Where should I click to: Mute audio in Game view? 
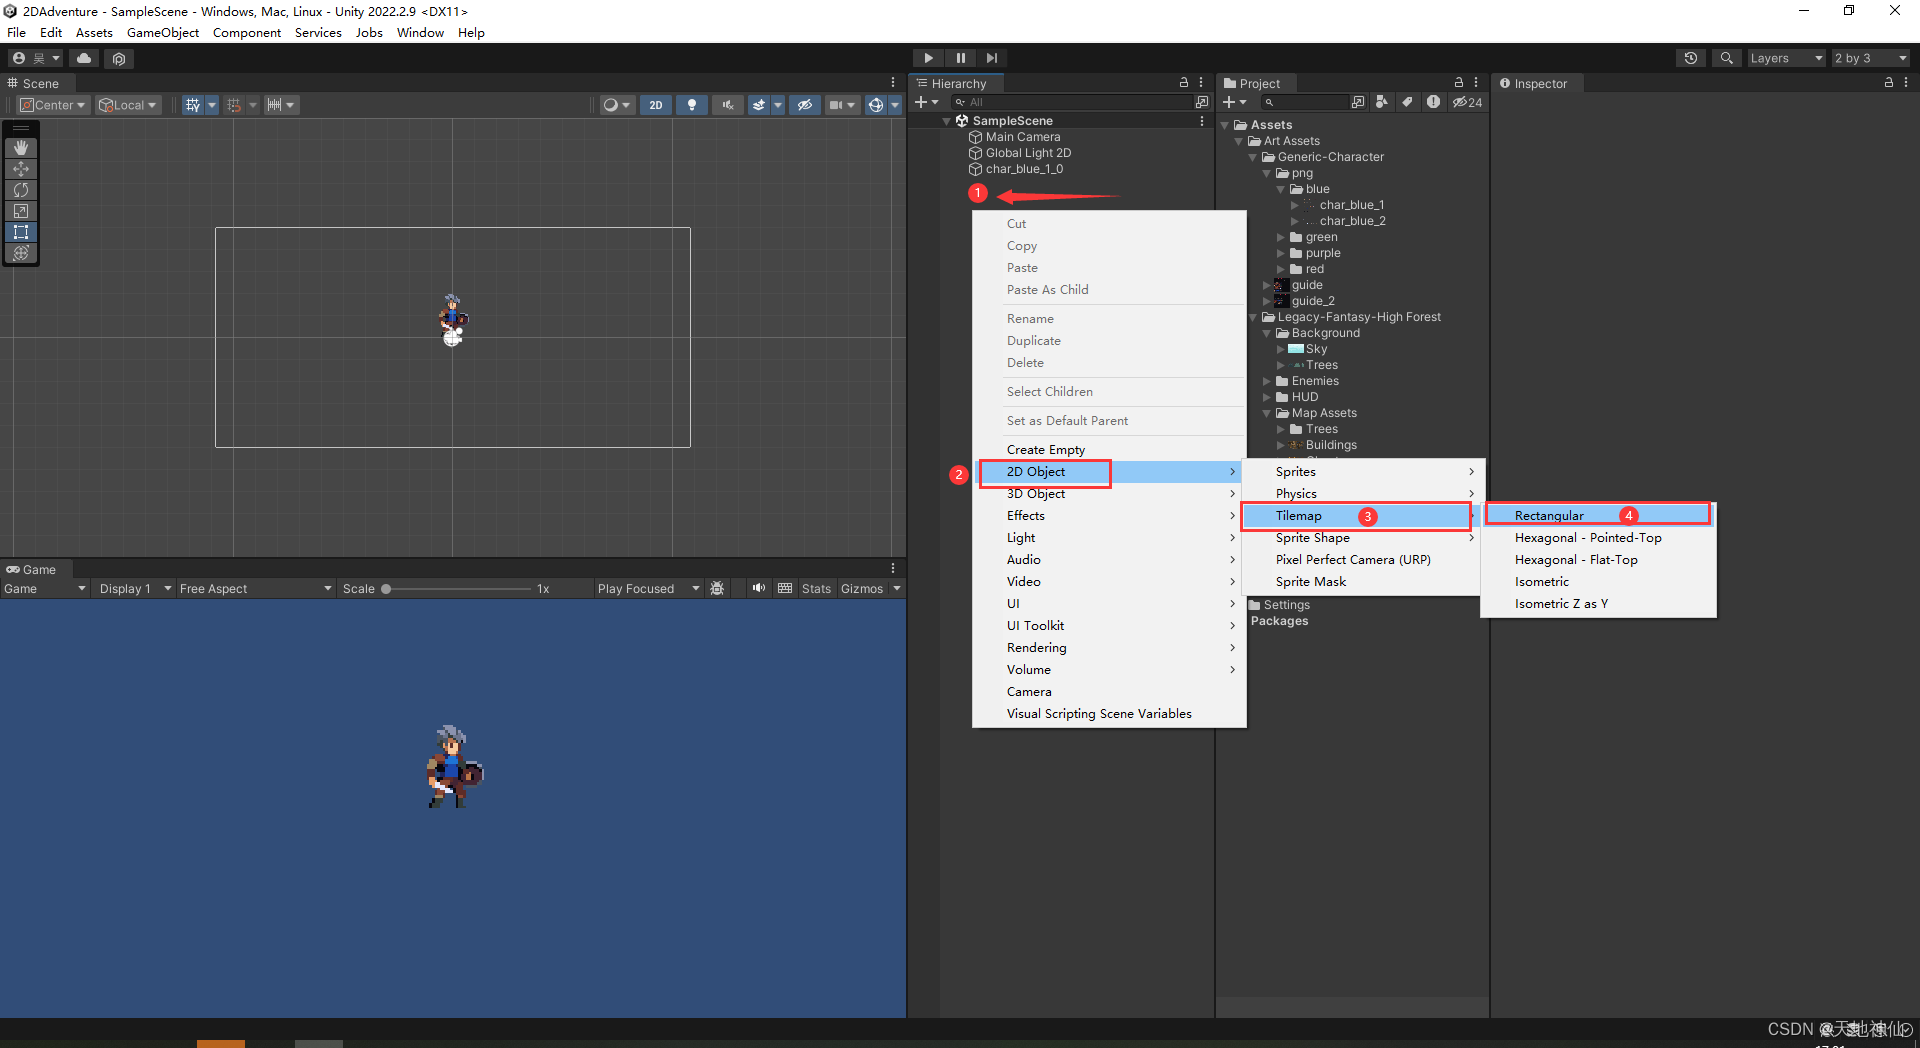[759, 589]
